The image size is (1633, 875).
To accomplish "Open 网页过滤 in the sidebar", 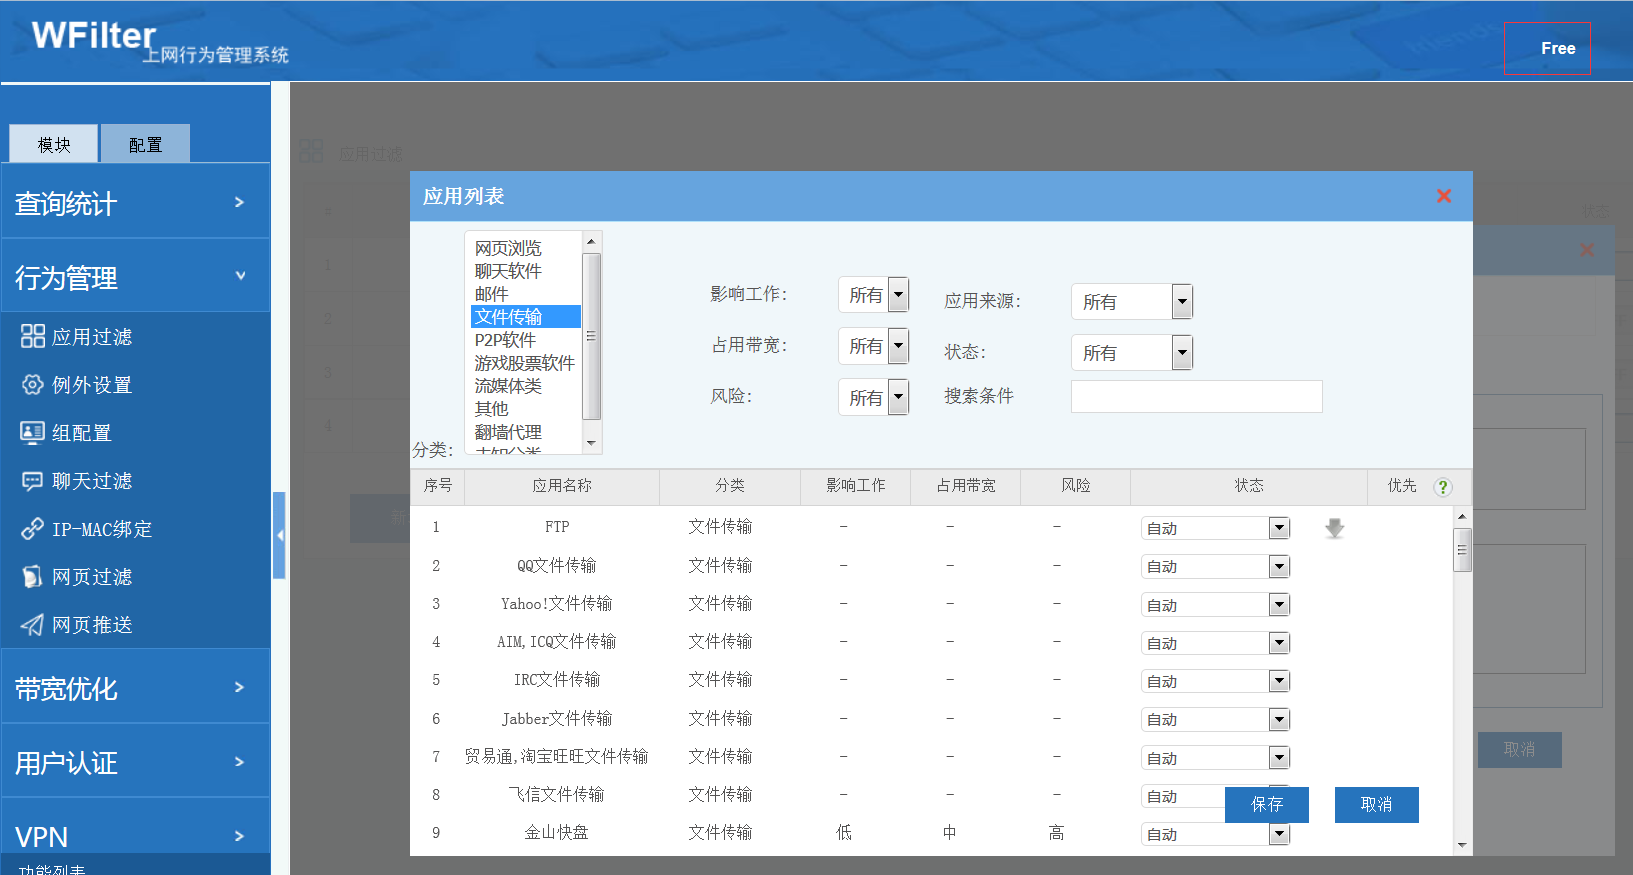I will [x=91, y=577].
